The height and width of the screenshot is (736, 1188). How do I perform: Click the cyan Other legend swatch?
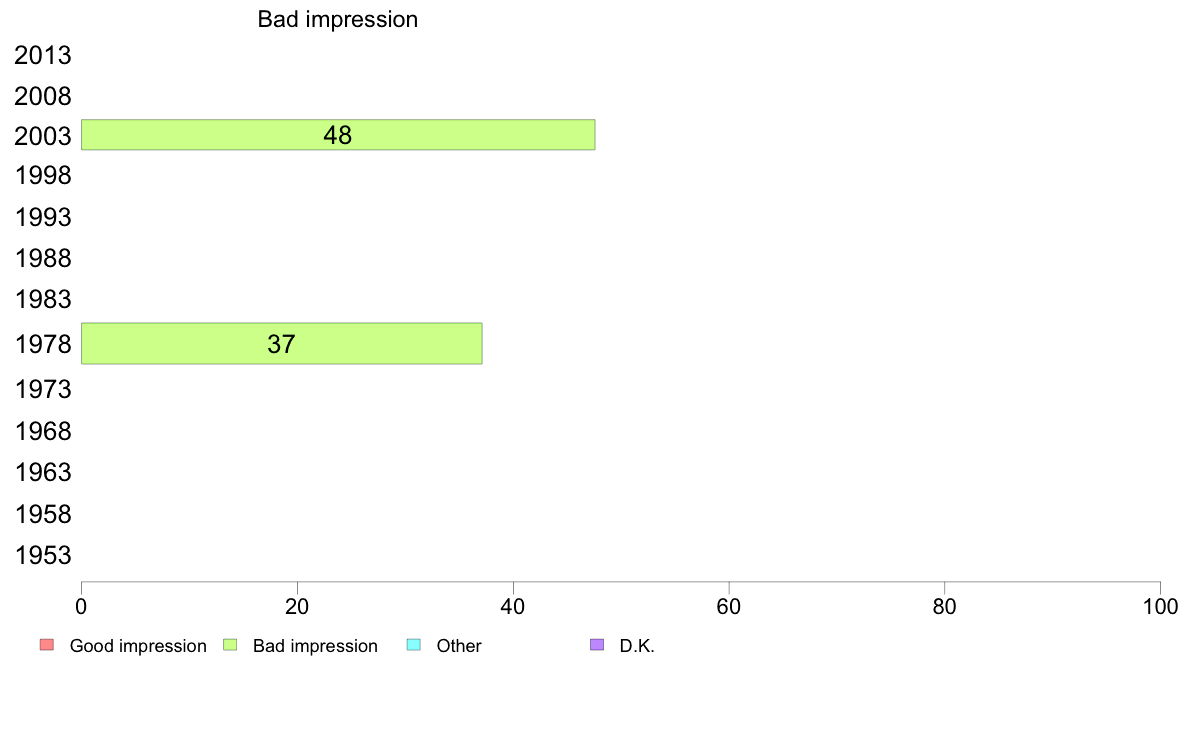413,645
